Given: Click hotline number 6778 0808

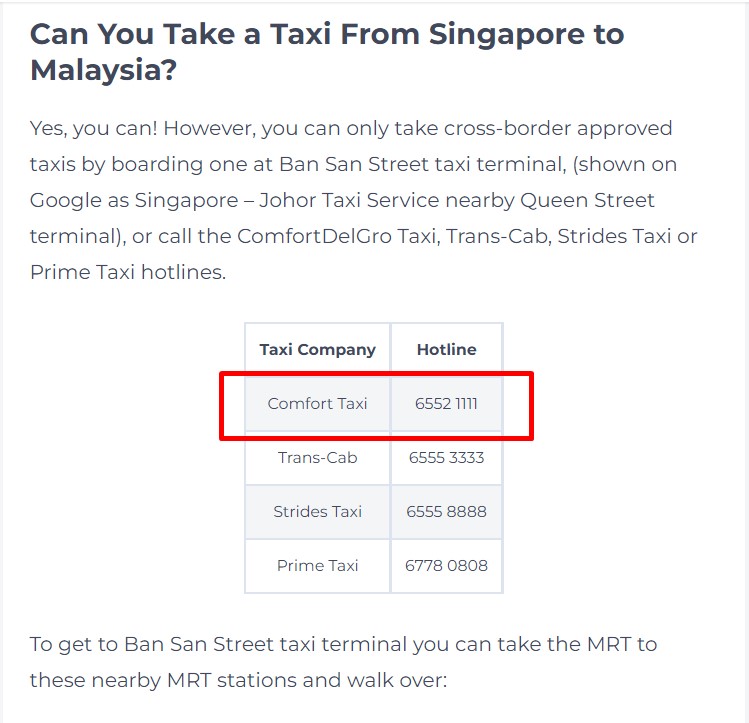Looking at the screenshot, I should [x=447, y=565].
